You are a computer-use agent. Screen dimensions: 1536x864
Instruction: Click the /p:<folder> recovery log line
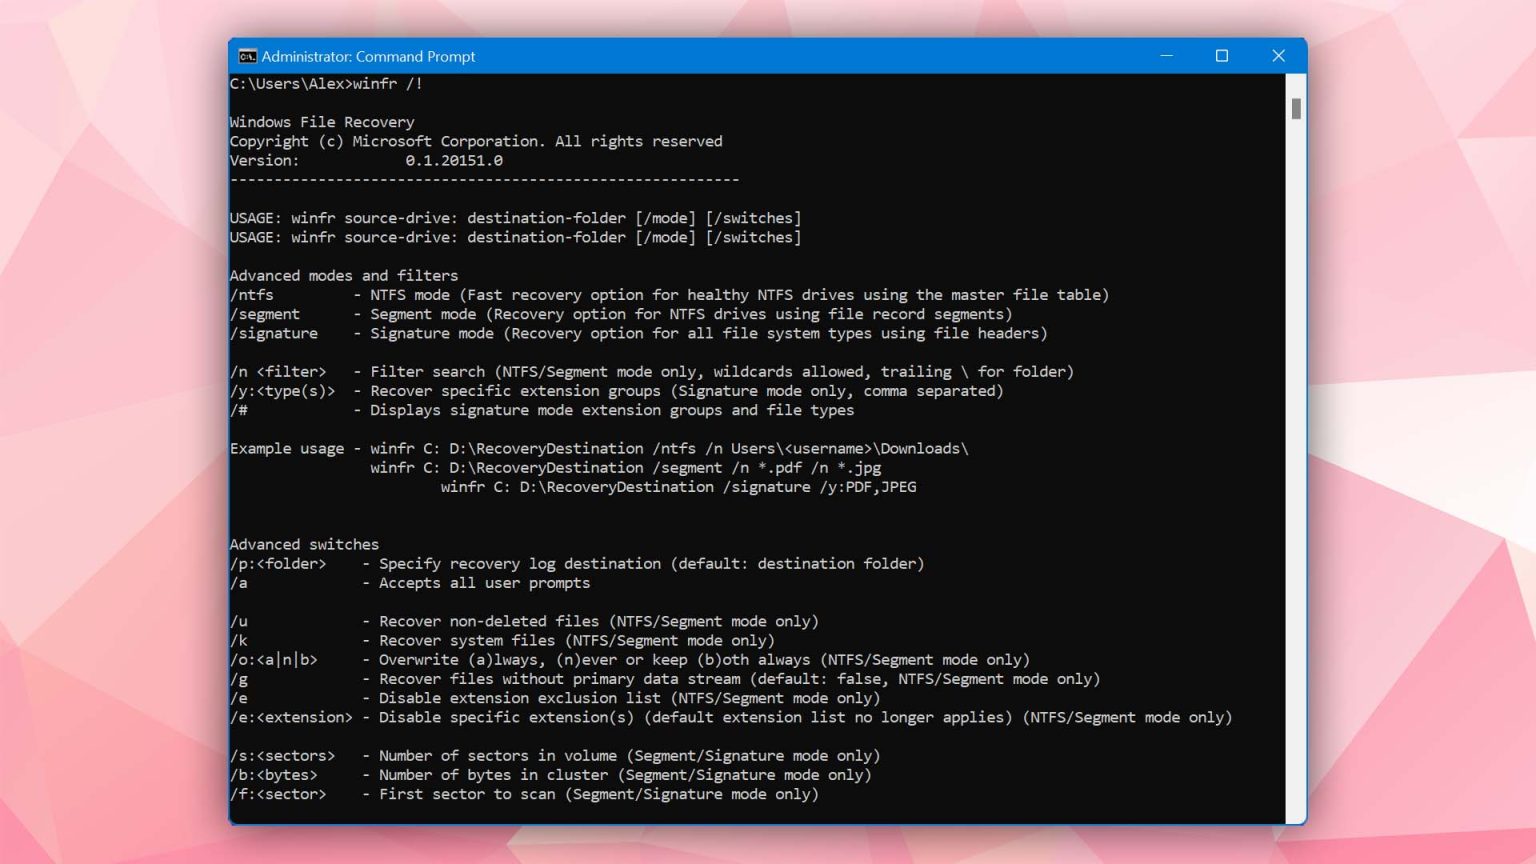(x=577, y=563)
